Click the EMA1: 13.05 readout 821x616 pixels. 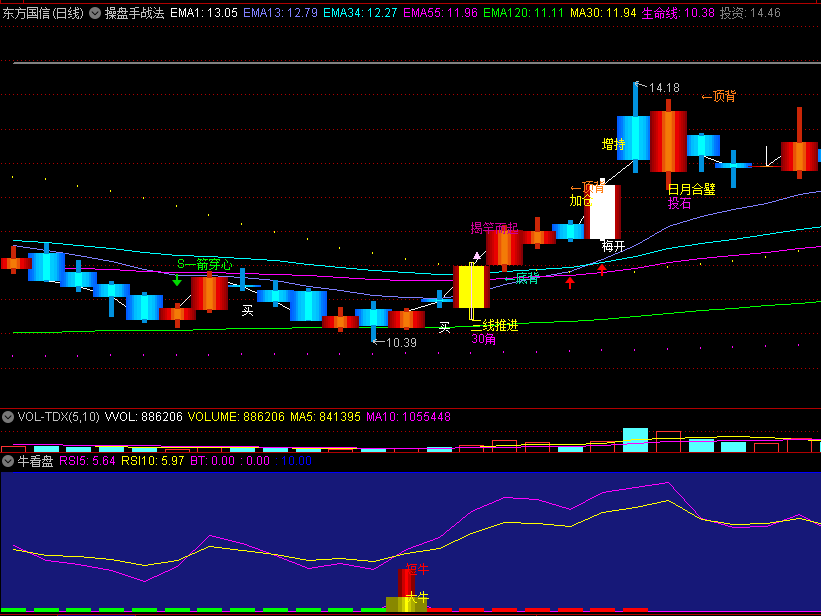tap(204, 13)
